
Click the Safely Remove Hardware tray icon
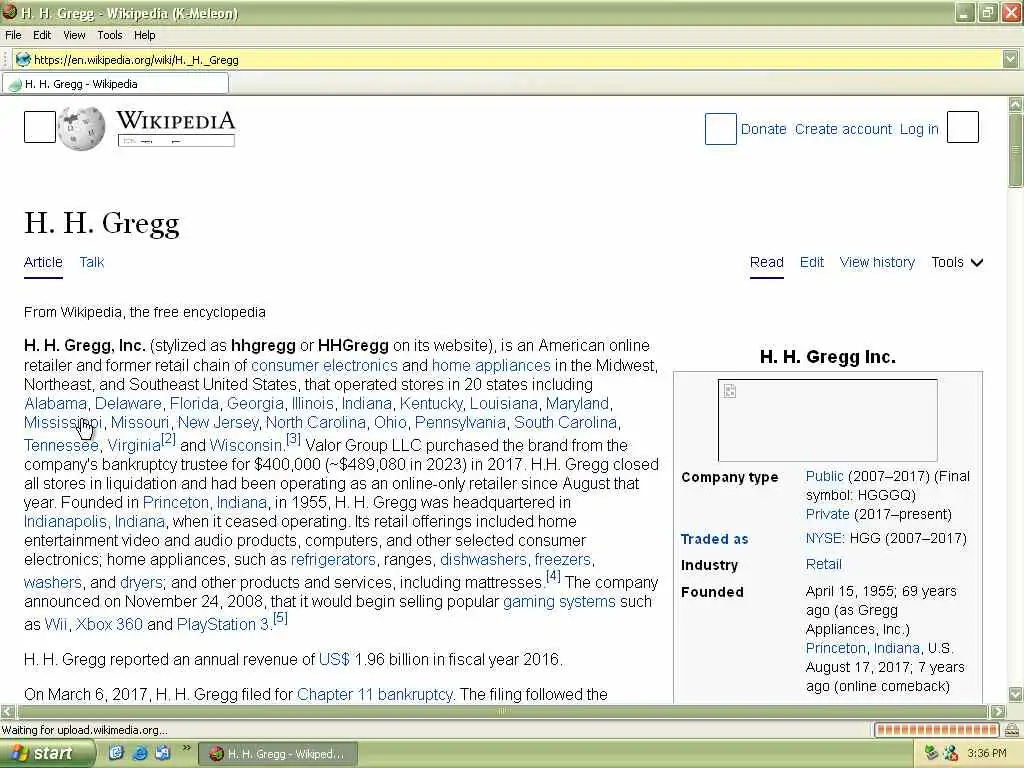tap(931, 753)
